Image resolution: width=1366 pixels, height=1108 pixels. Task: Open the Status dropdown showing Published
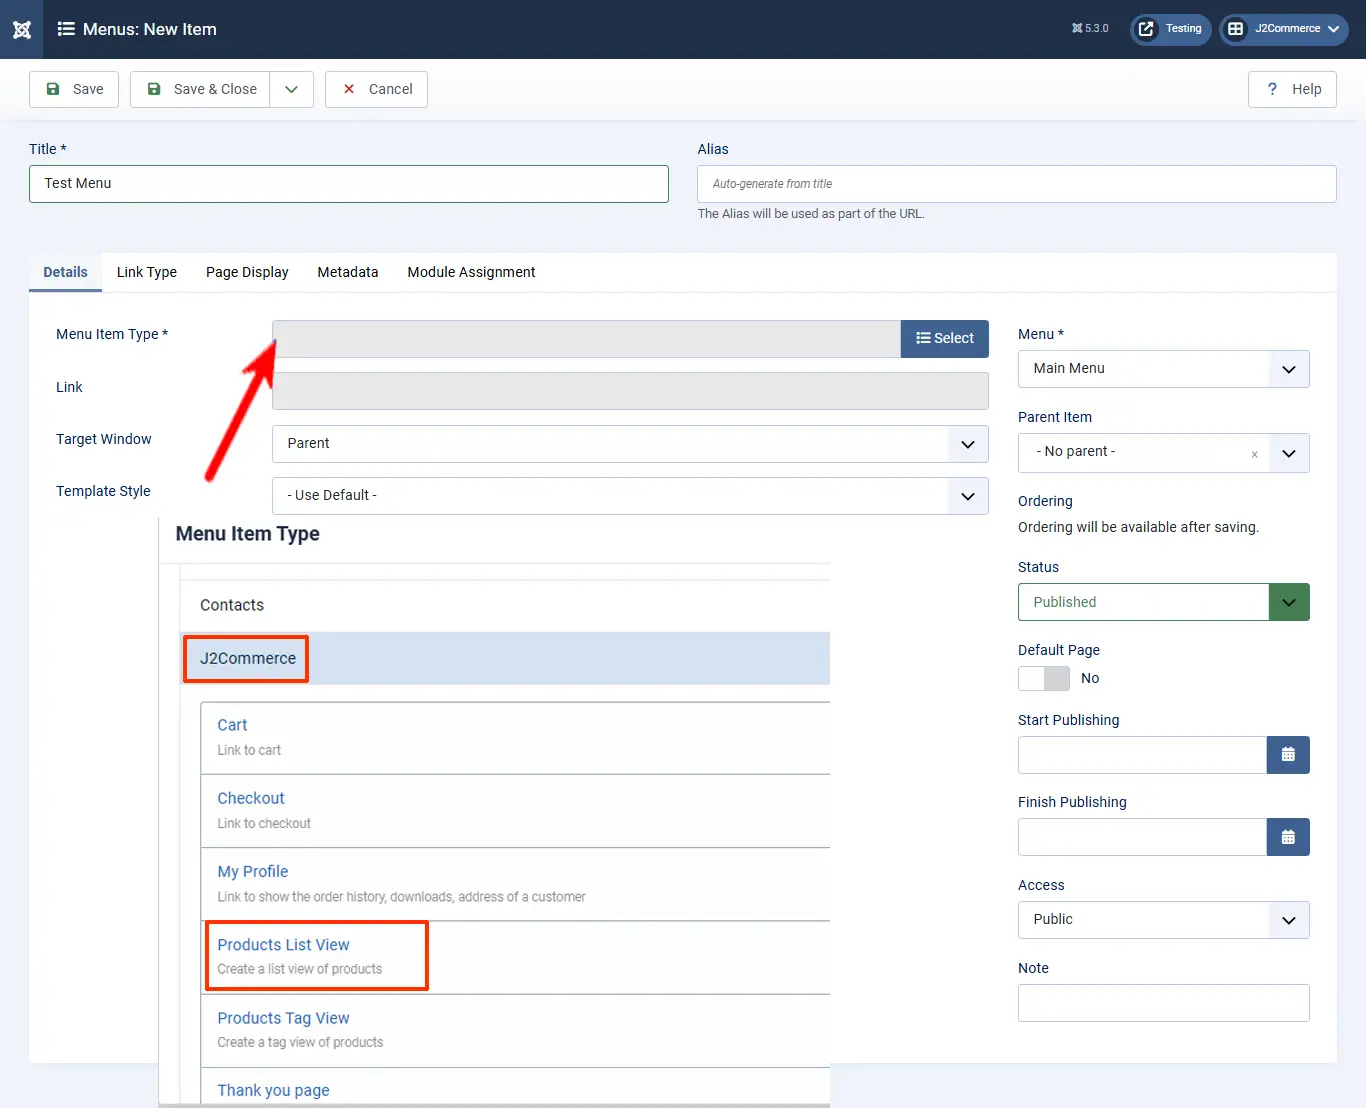point(1164,602)
